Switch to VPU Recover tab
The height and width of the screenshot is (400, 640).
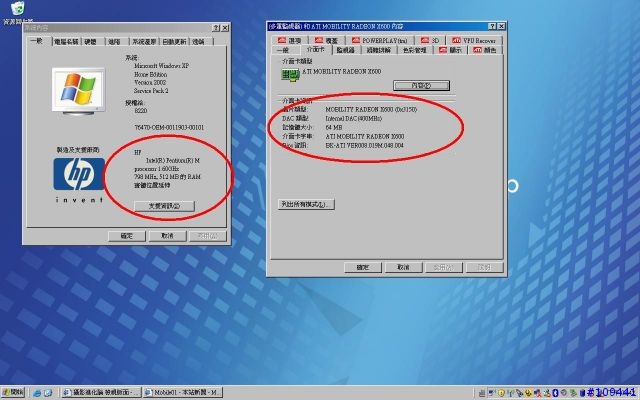pyautogui.click(x=474, y=40)
